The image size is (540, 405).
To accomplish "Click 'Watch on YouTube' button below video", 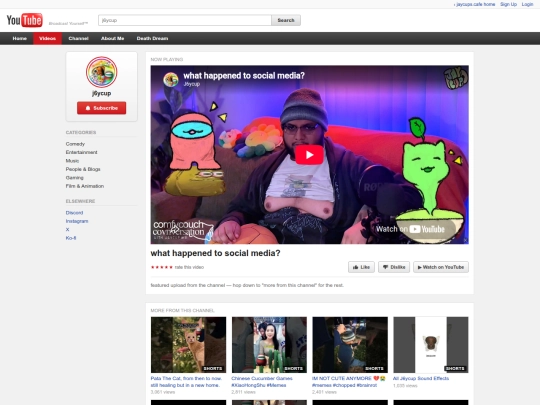I will pyautogui.click(x=441, y=267).
